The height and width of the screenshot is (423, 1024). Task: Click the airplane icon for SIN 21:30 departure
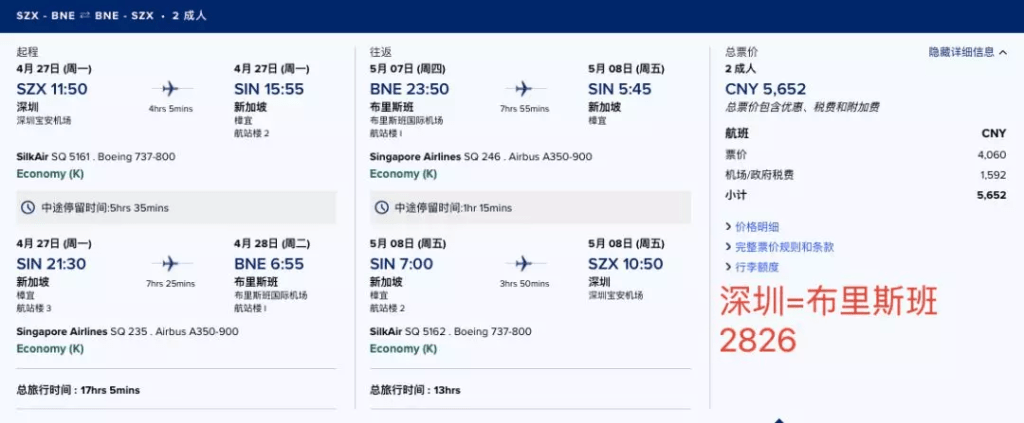tap(170, 264)
